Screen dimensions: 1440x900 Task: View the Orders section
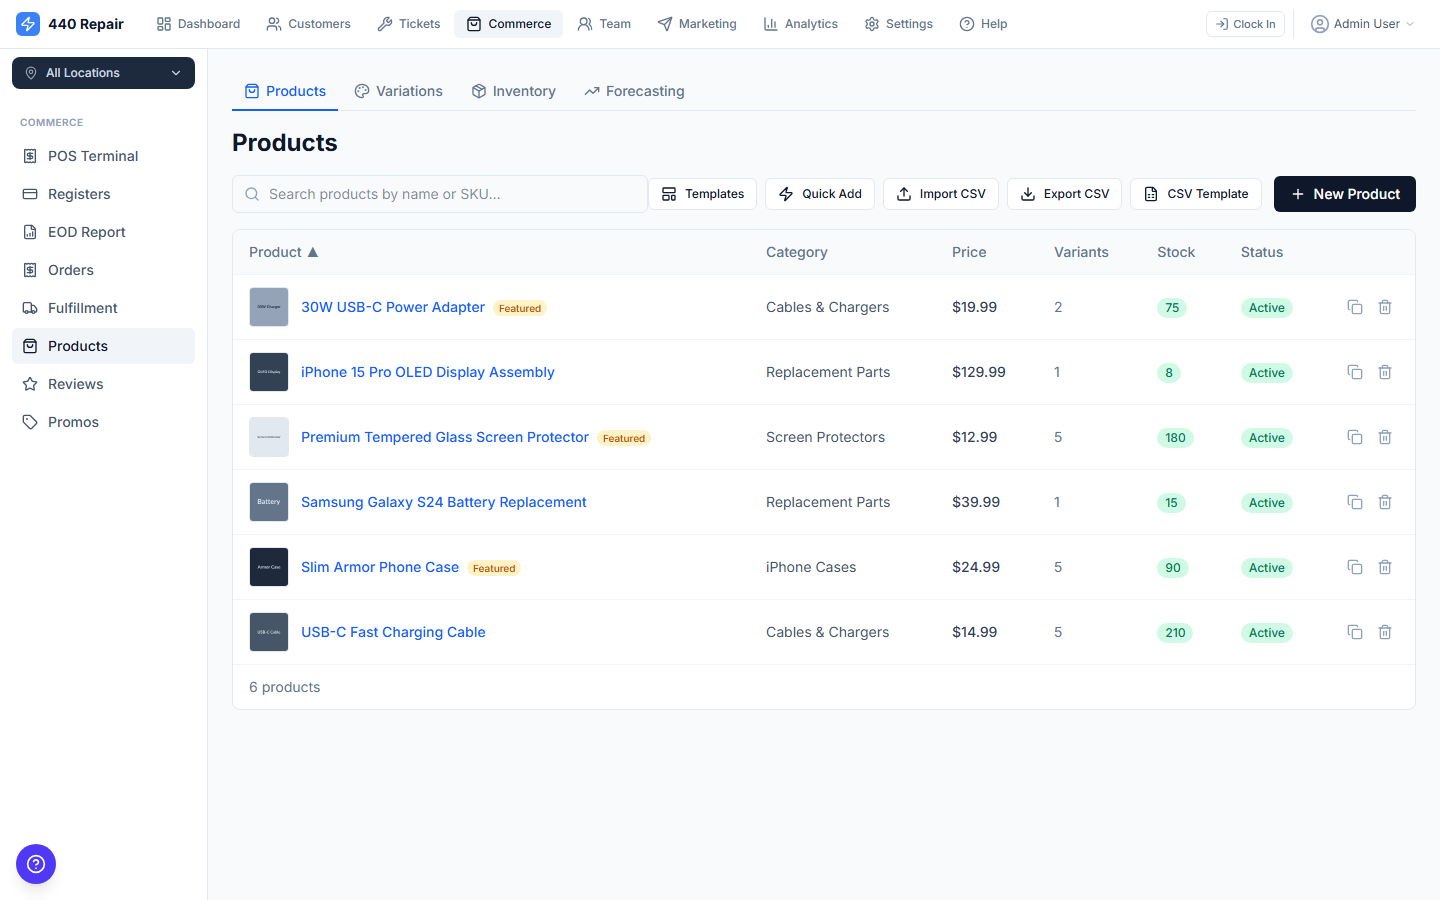(70, 269)
